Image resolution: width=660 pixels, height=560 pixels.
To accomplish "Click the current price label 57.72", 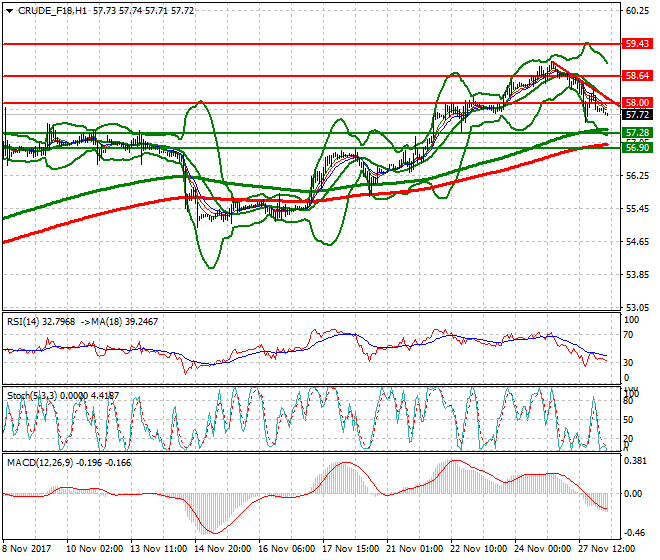I will pyautogui.click(x=637, y=115).
